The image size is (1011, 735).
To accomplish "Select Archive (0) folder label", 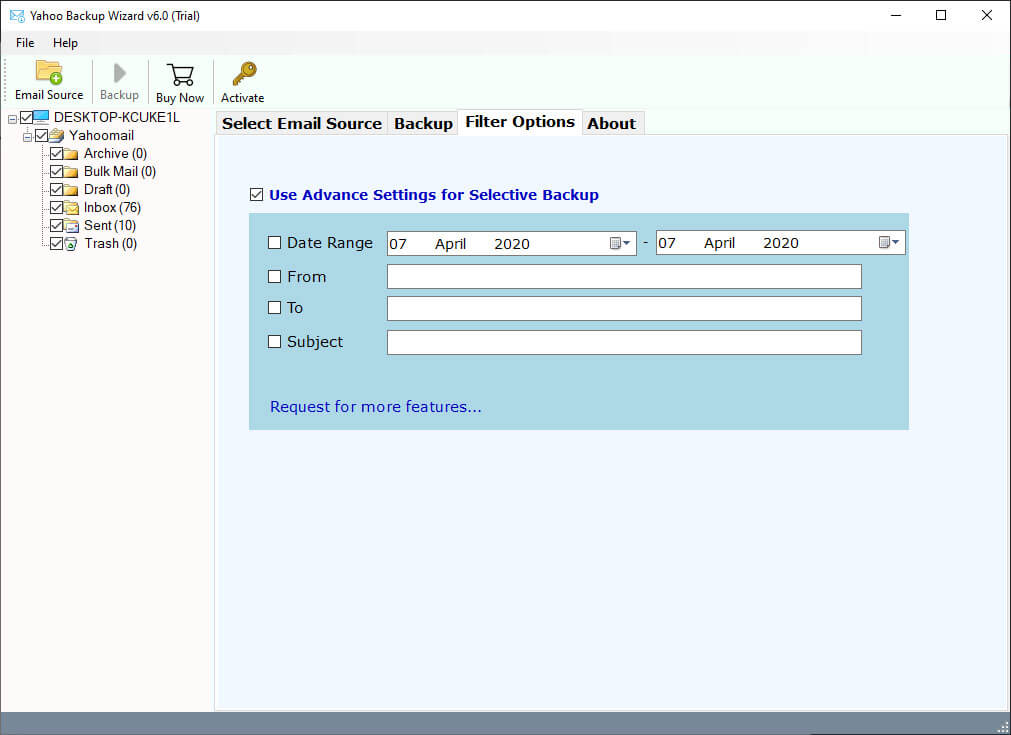I will pyautogui.click(x=115, y=153).
